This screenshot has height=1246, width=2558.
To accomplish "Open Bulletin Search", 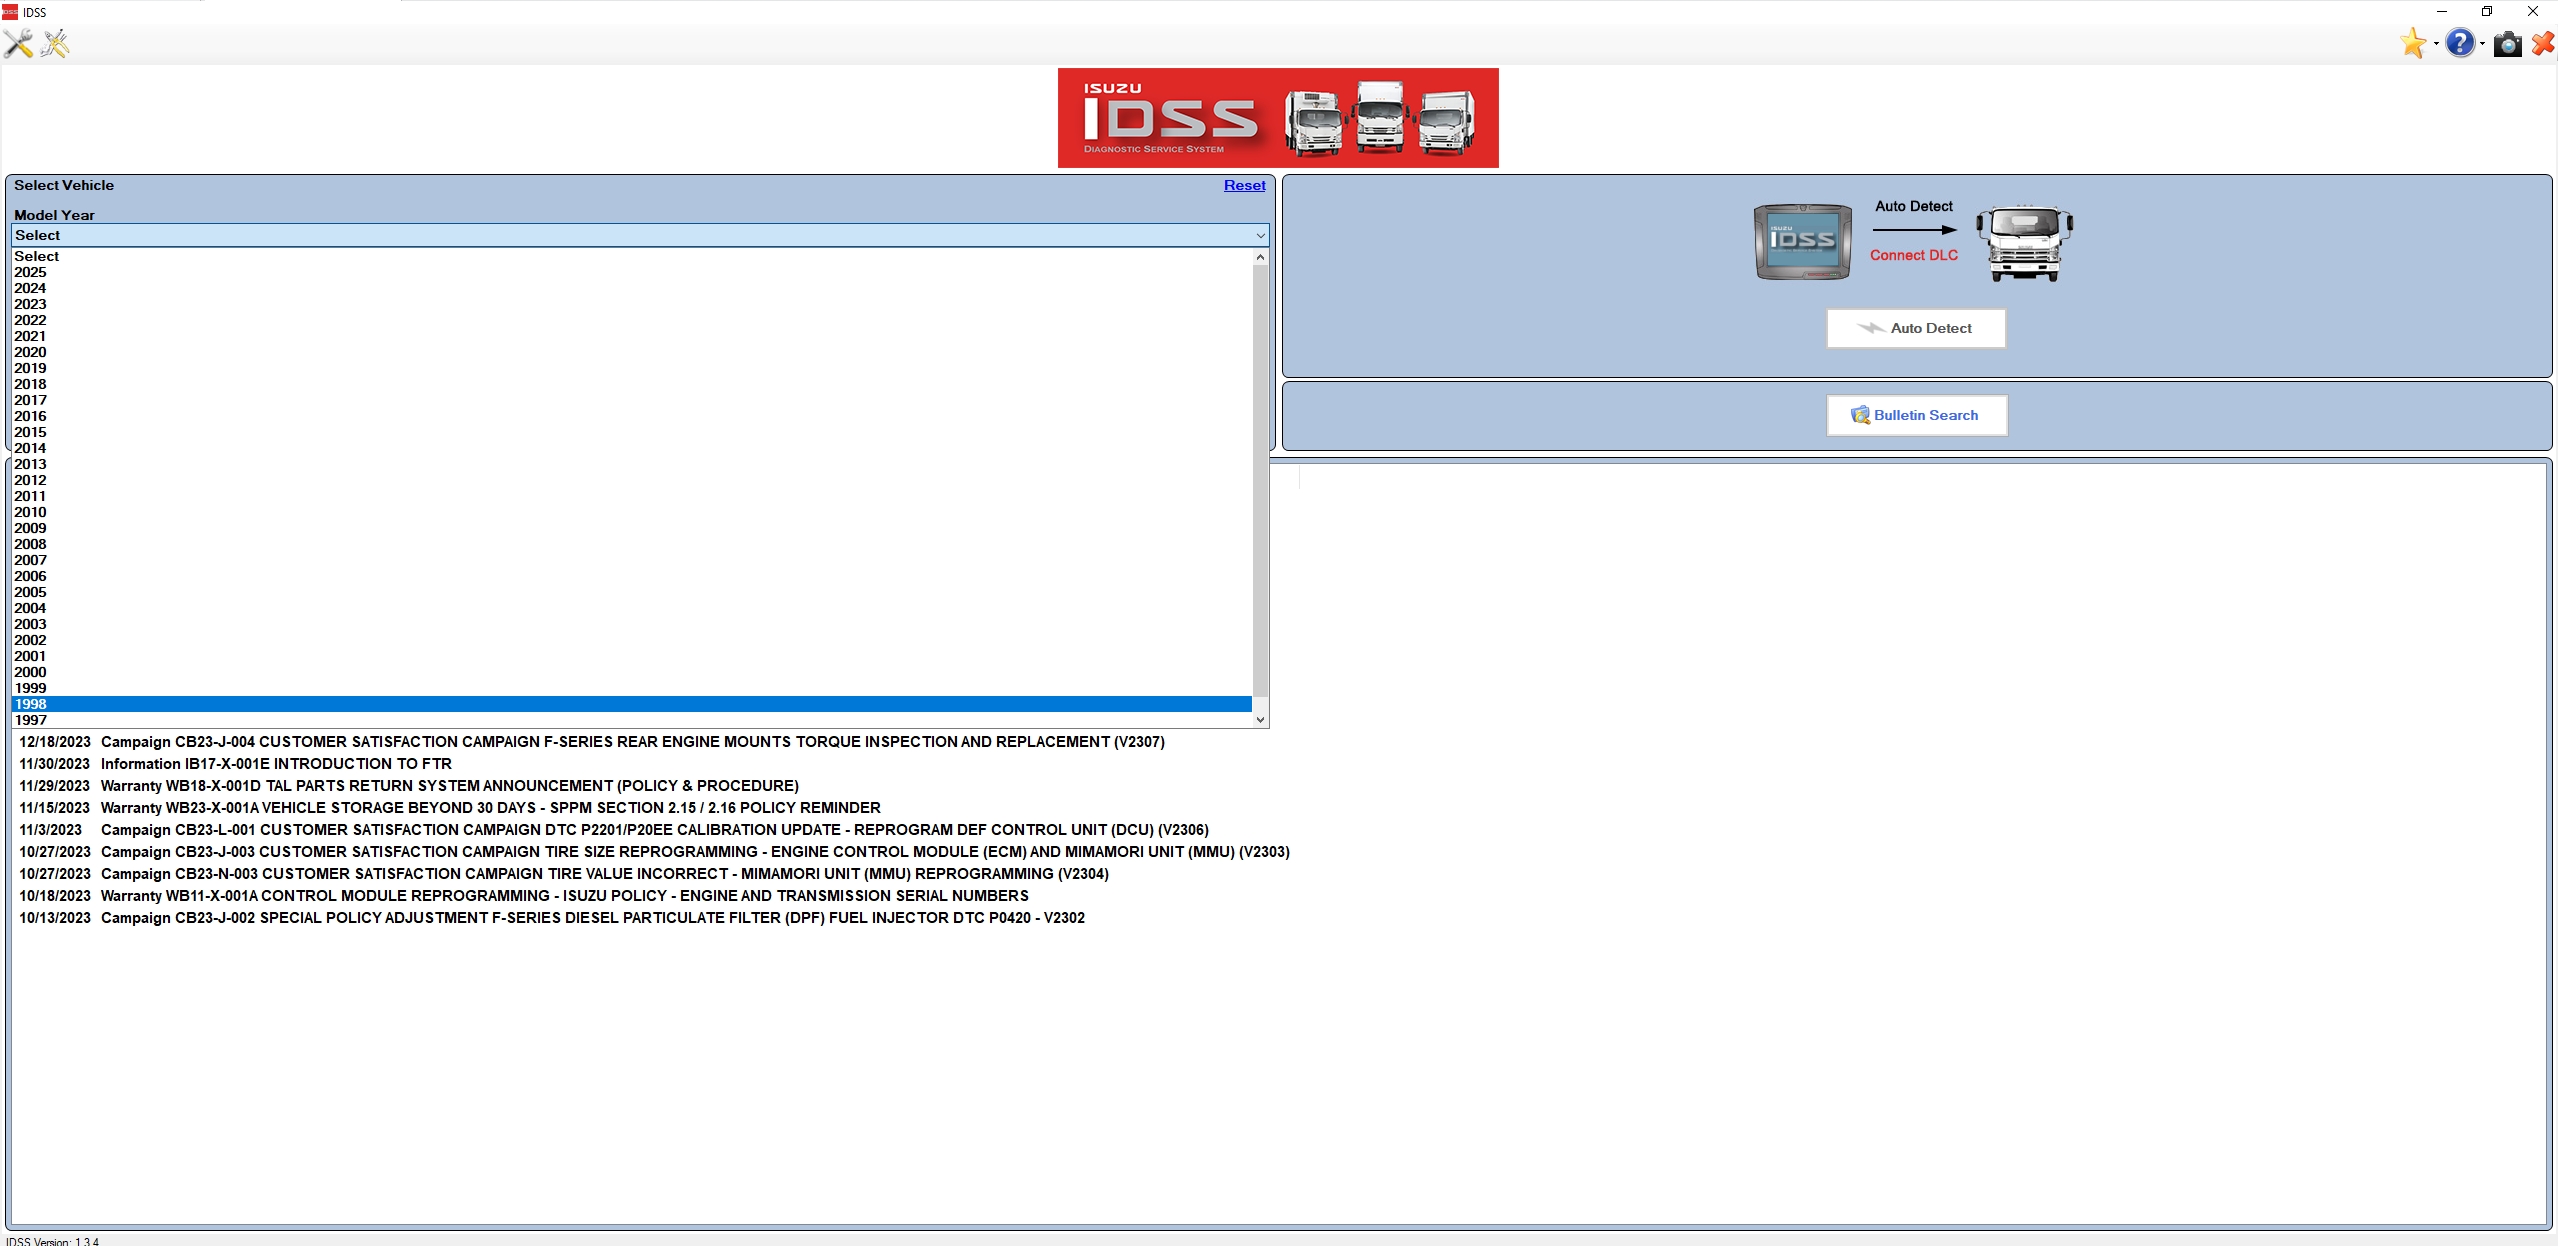I will click(1916, 415).
